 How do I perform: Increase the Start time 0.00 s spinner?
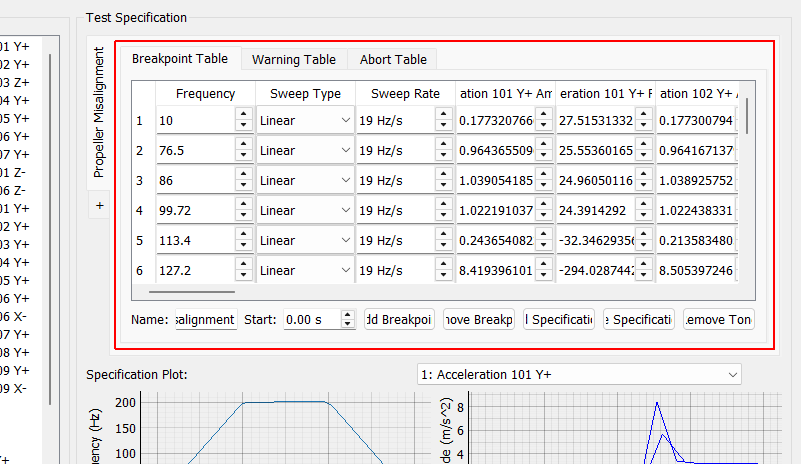pyautogui.click(x=347, y=315)
